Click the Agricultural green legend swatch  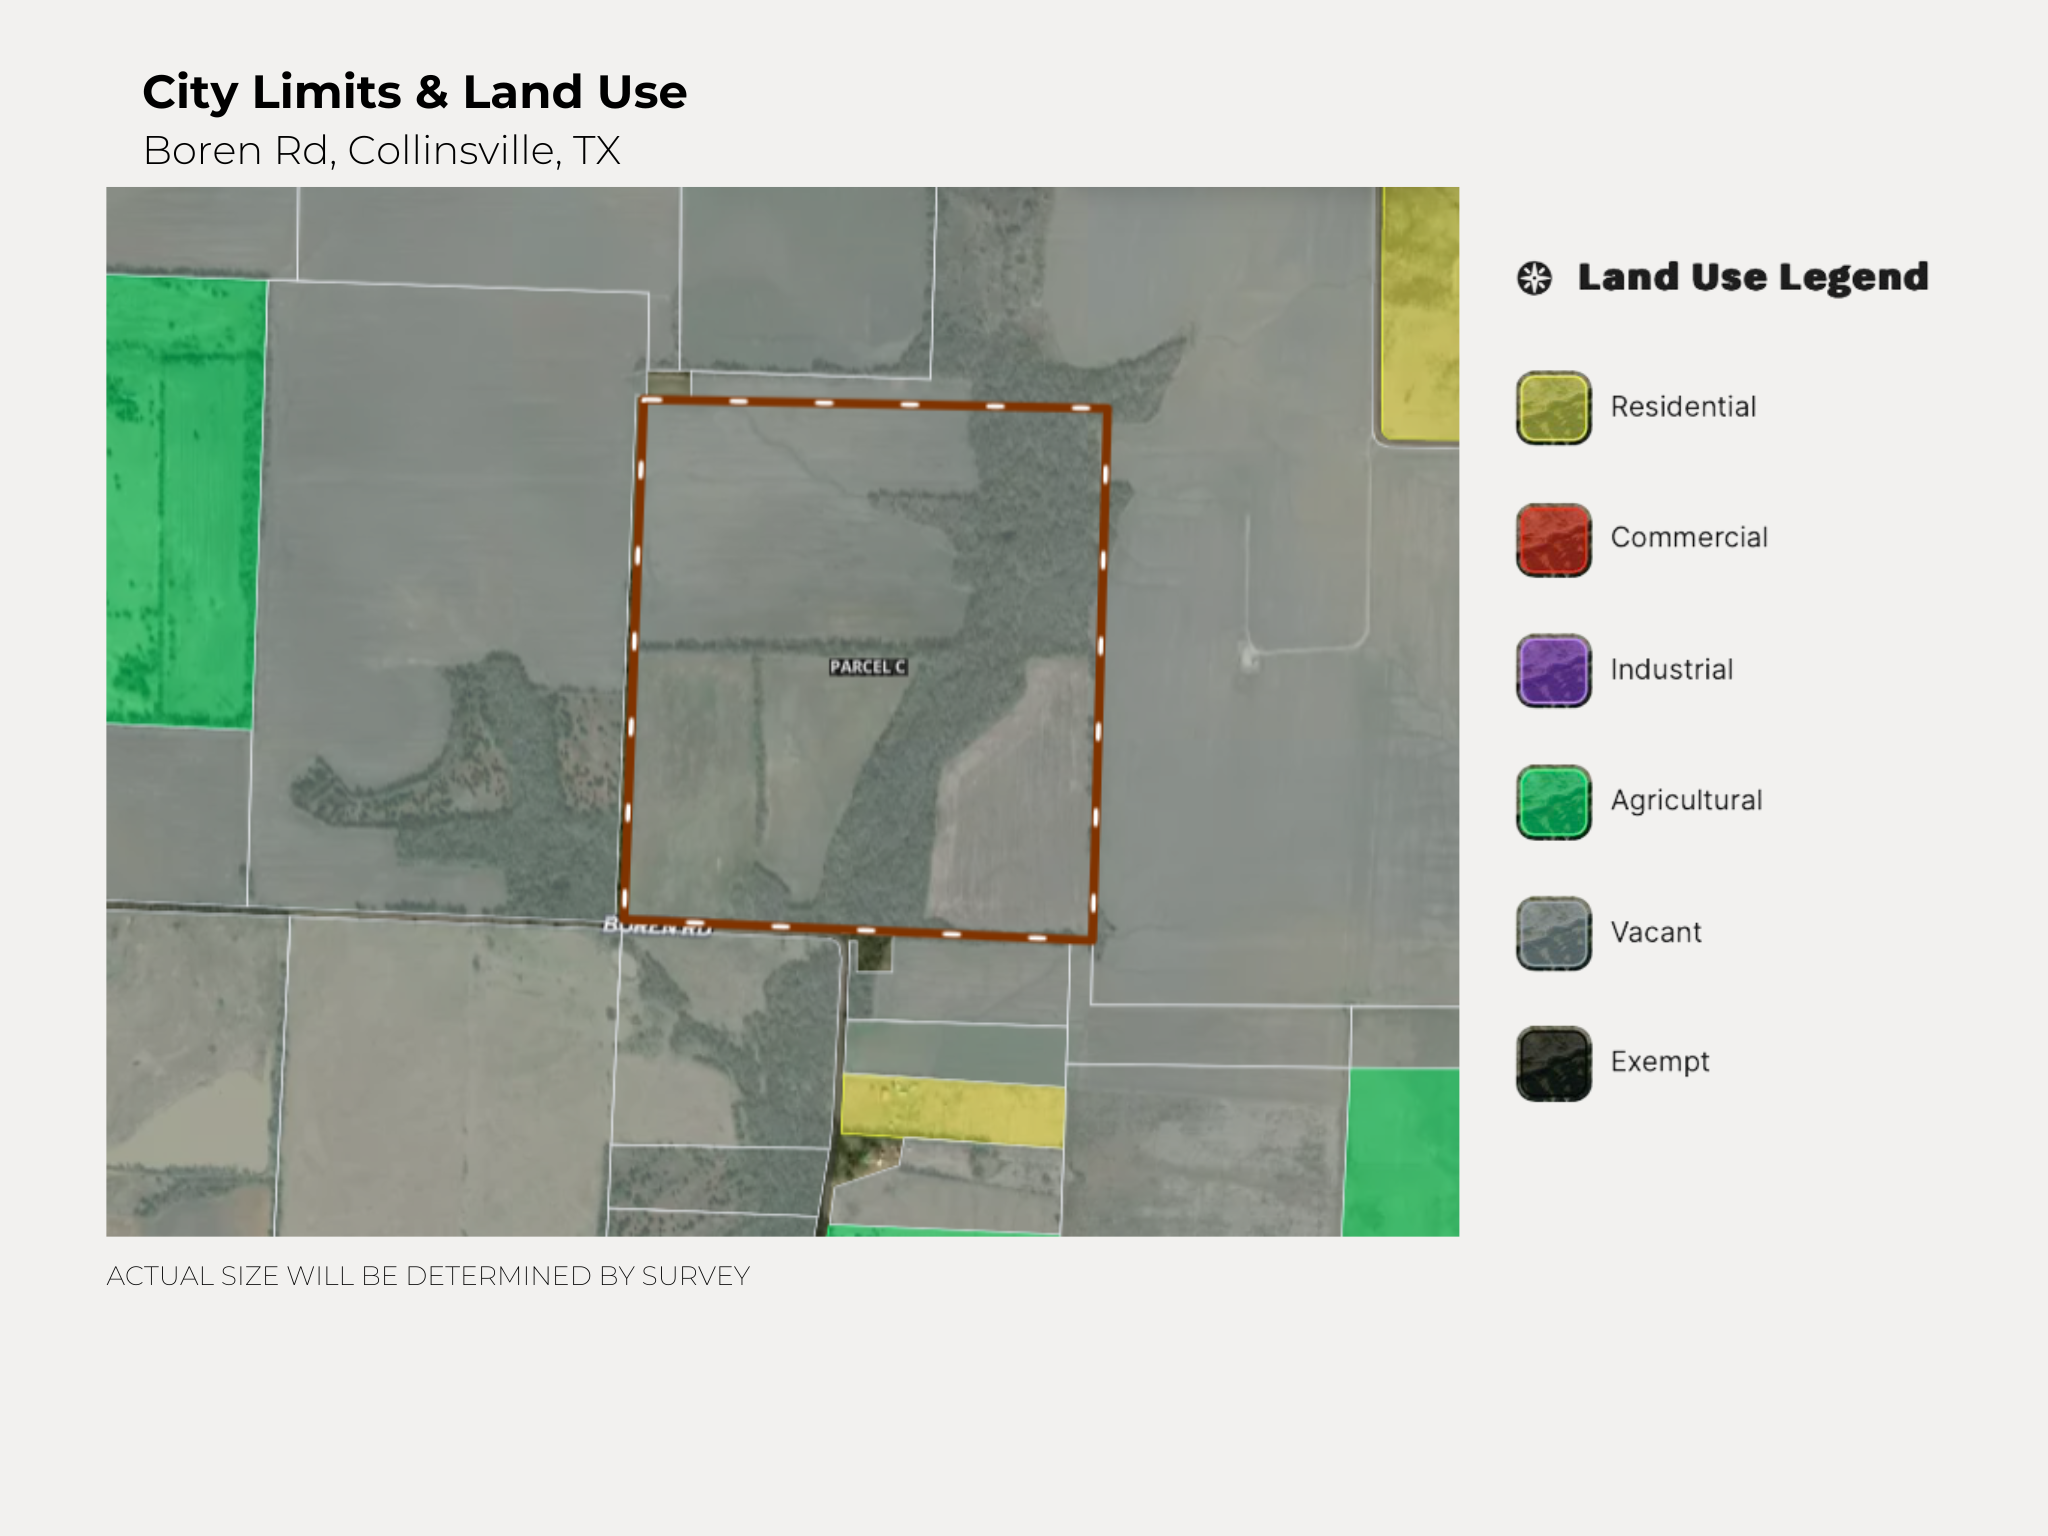click(1553, 802)
